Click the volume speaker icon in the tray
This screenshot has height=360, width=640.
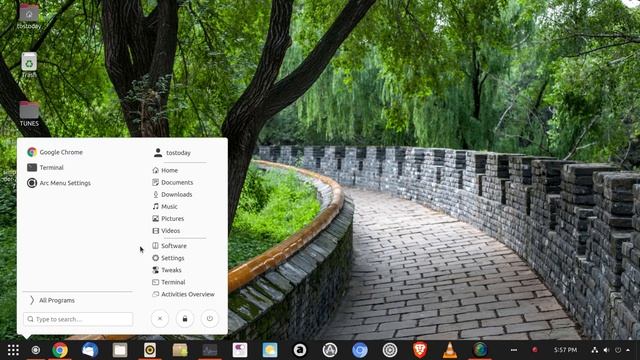(607, 350)
